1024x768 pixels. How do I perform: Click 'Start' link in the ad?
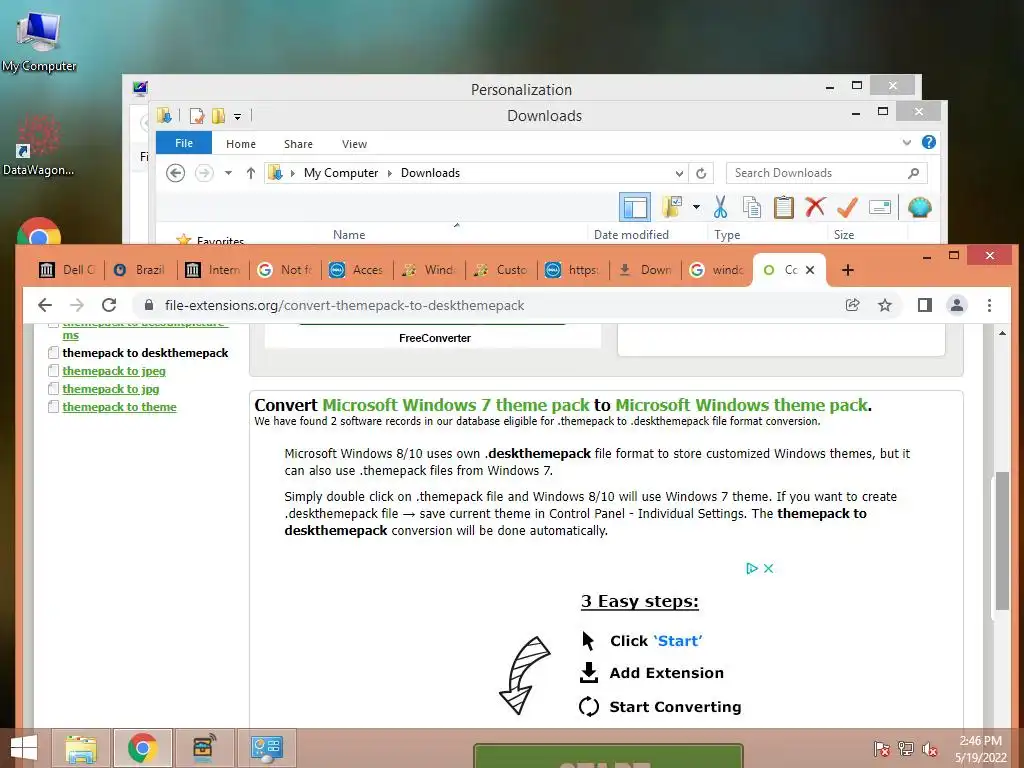click(x=678, y=641)
